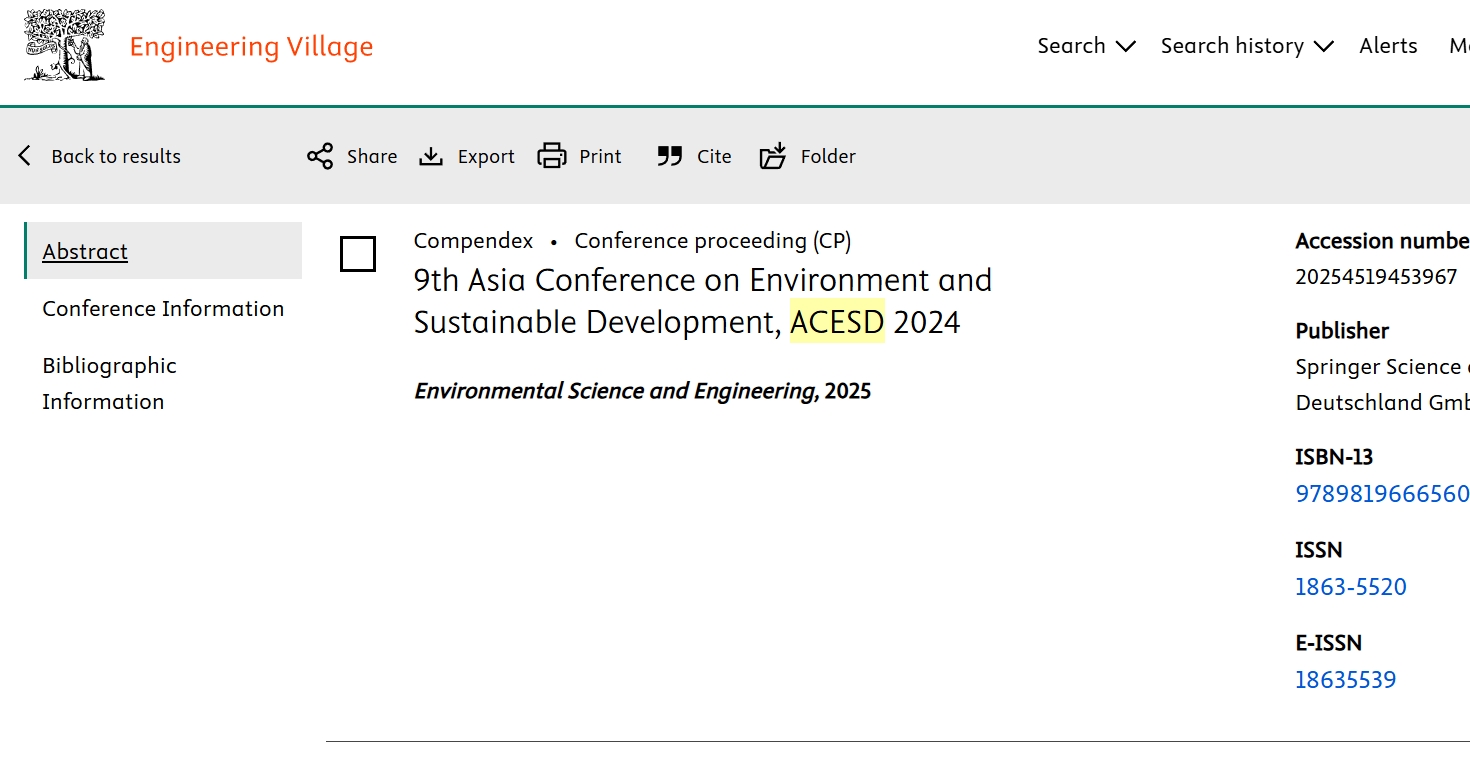This screenshot has width=1470, height=771.
Task: Go to Conference Information section
Action: tap(163, 308)
